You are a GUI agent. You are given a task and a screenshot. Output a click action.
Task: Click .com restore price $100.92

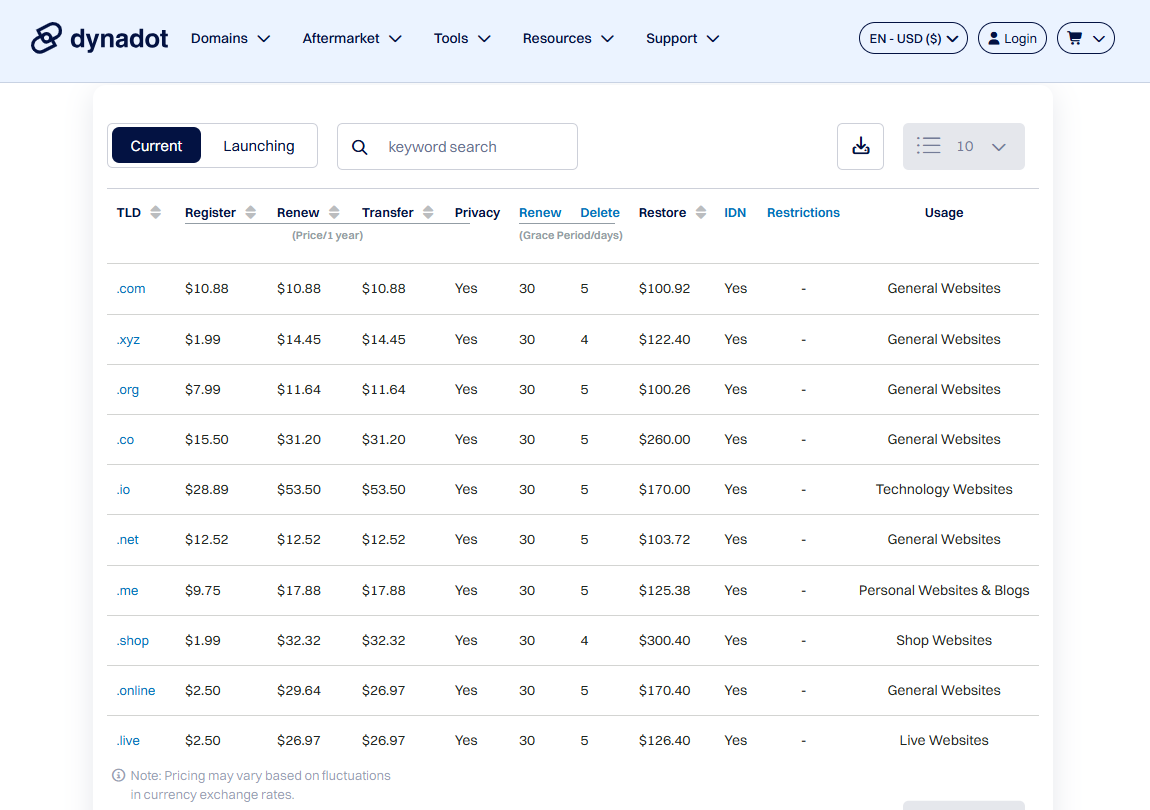pos(664,288)
